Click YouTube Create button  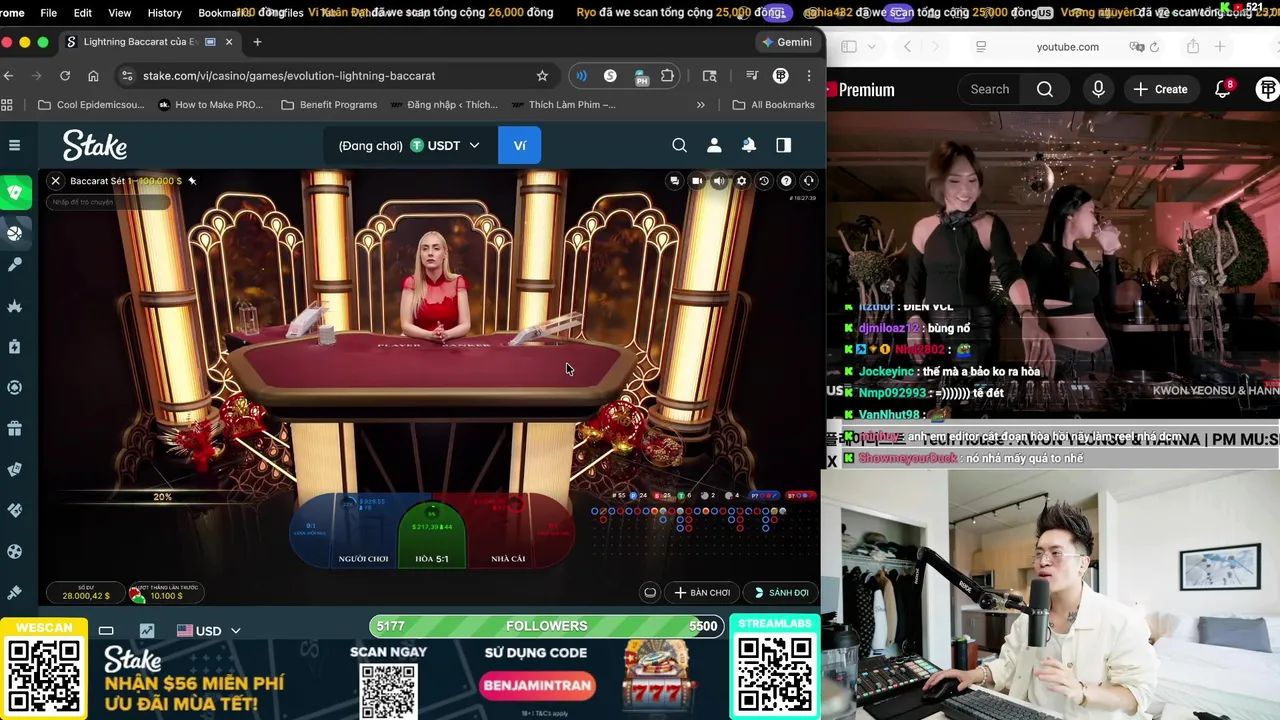1160,89
